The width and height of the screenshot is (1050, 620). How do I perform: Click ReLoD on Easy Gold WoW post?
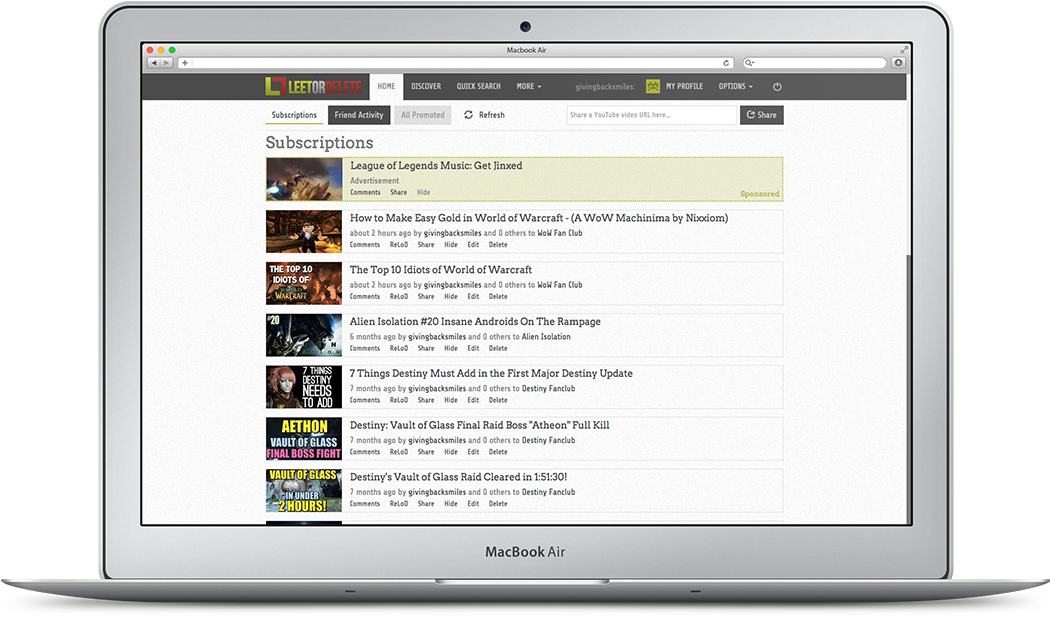tap(398, 244)
